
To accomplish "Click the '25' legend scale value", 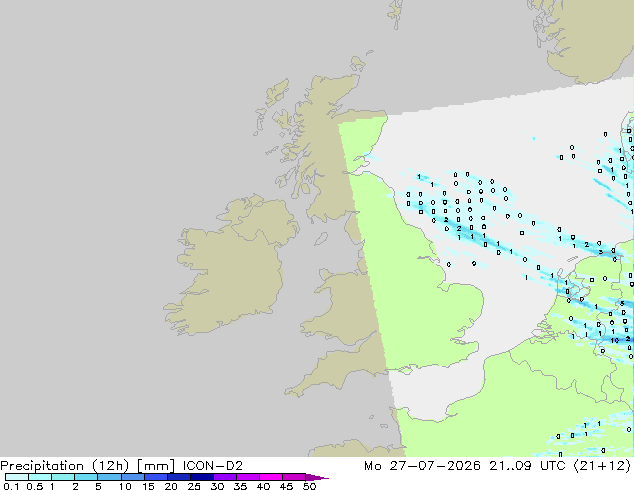I will click(x=194, y=486).
